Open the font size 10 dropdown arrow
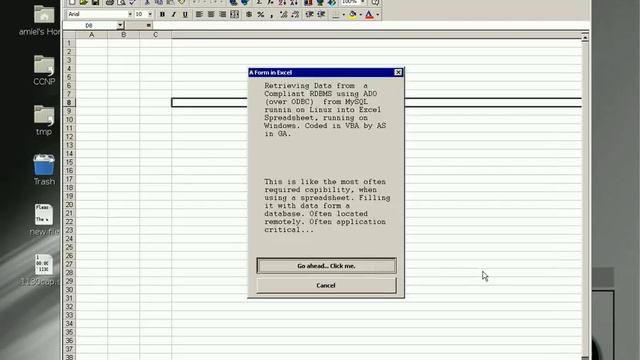Viewport: 640px width, 360px height. (150, 14)
